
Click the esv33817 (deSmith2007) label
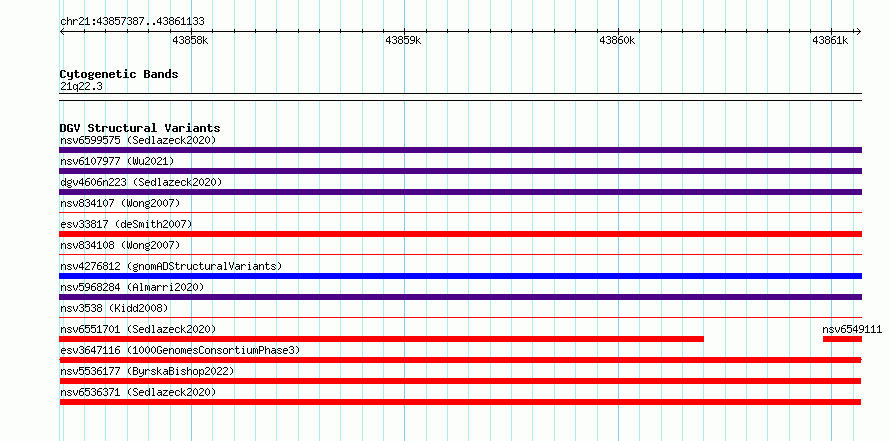[x=126, y=224]
